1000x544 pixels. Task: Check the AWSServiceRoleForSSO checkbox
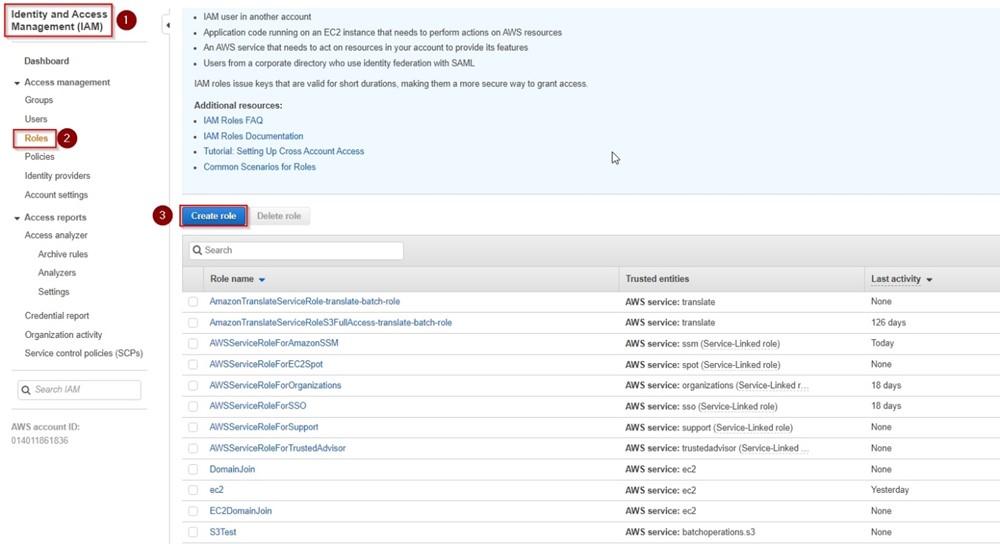193,406
